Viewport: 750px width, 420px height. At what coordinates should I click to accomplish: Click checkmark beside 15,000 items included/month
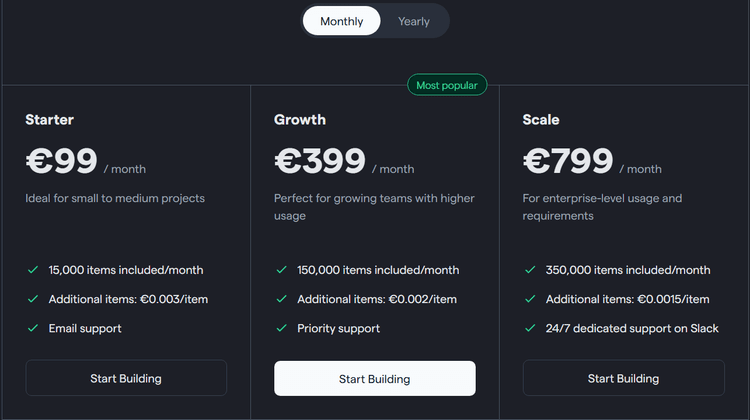click(33, 270)
